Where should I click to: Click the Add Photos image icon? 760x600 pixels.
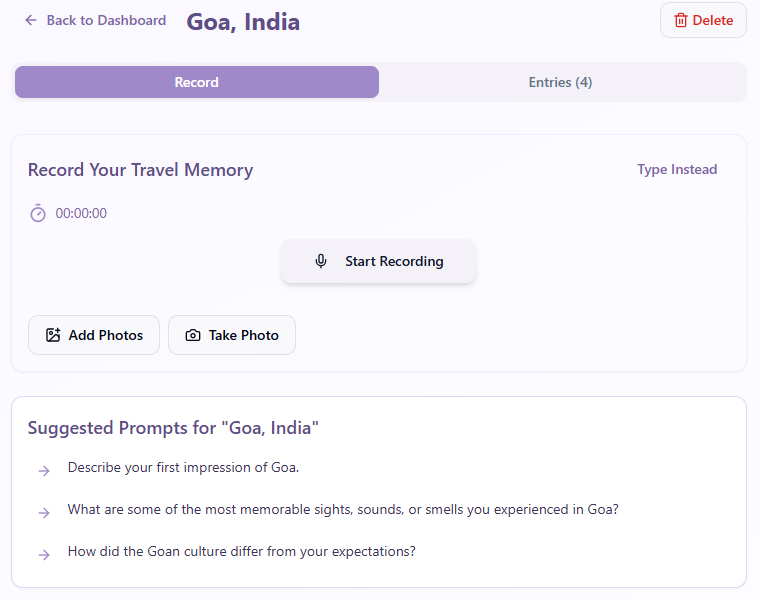pos(53,335)
